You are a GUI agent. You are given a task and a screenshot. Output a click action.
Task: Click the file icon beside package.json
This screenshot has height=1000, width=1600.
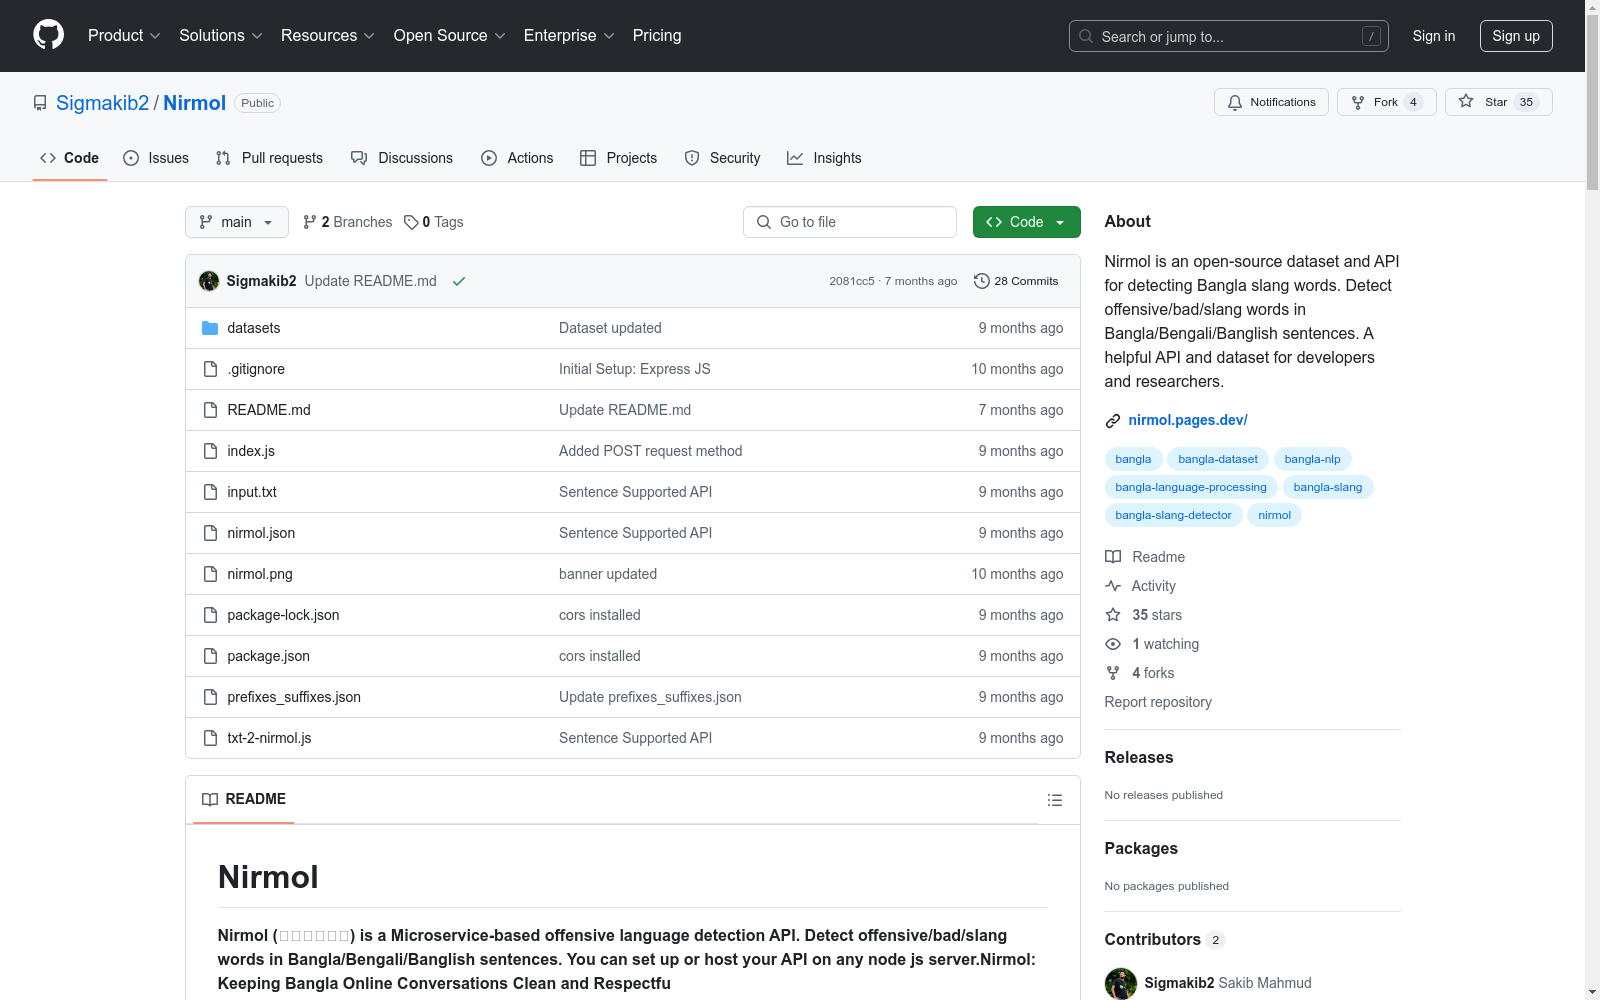coord(210,656)
